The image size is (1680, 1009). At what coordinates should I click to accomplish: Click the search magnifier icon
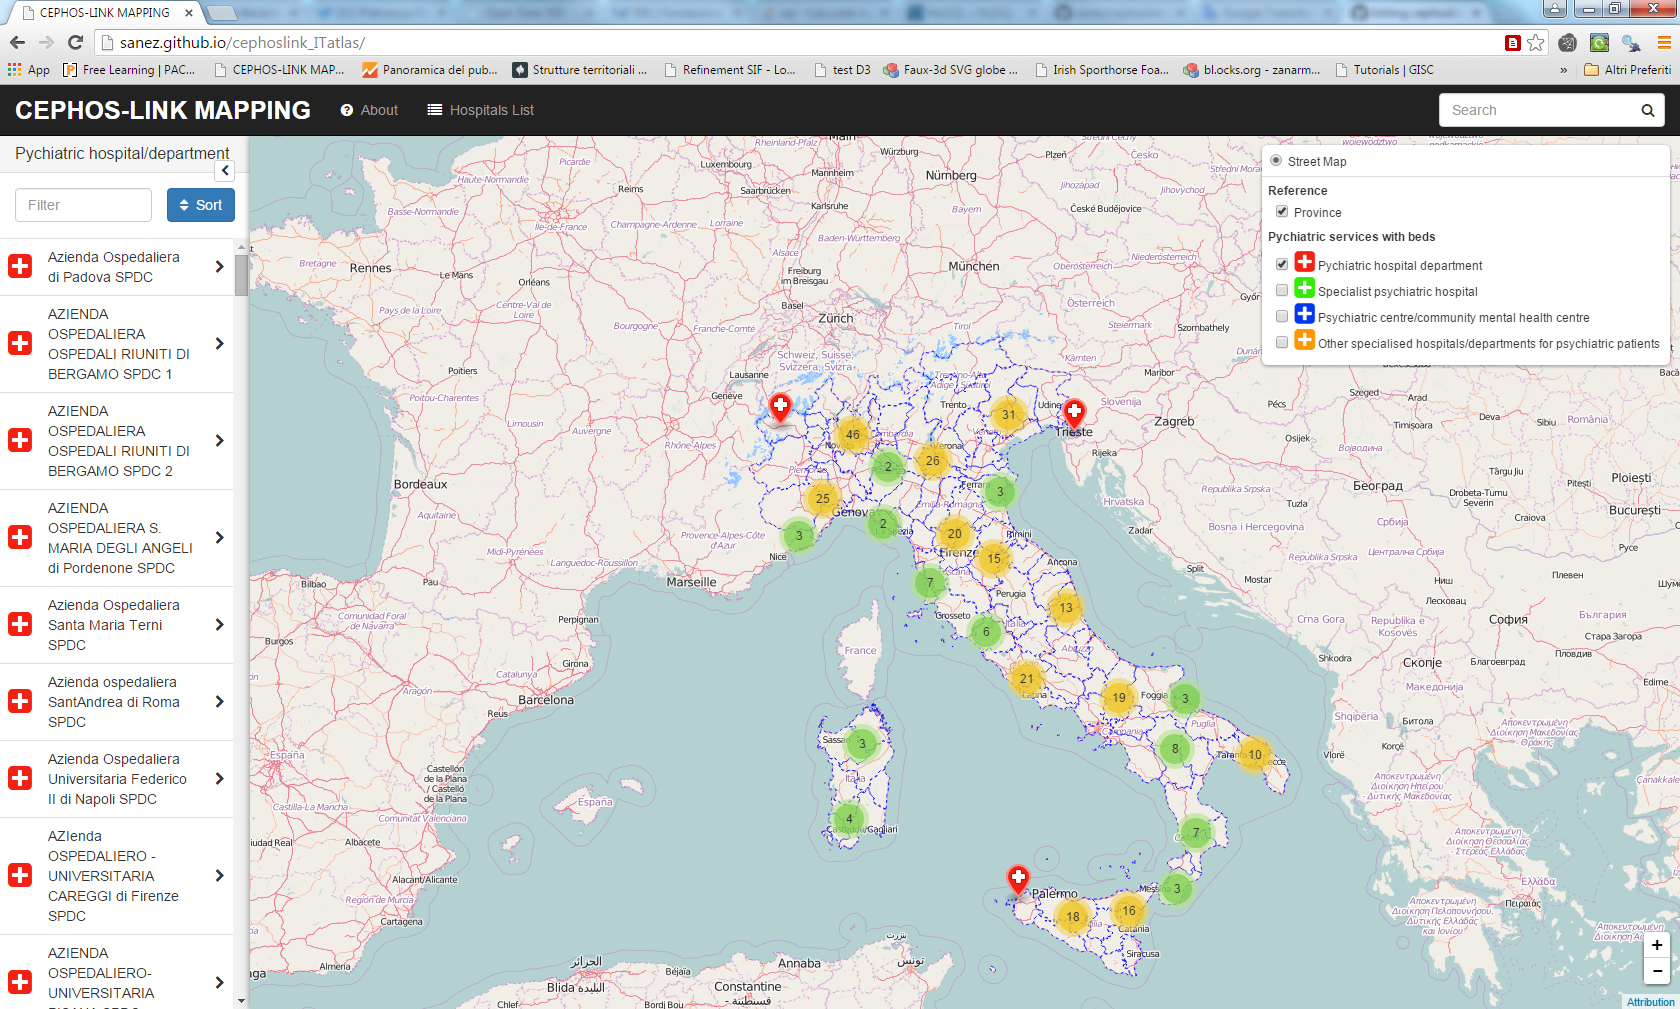coord(1647,110)
